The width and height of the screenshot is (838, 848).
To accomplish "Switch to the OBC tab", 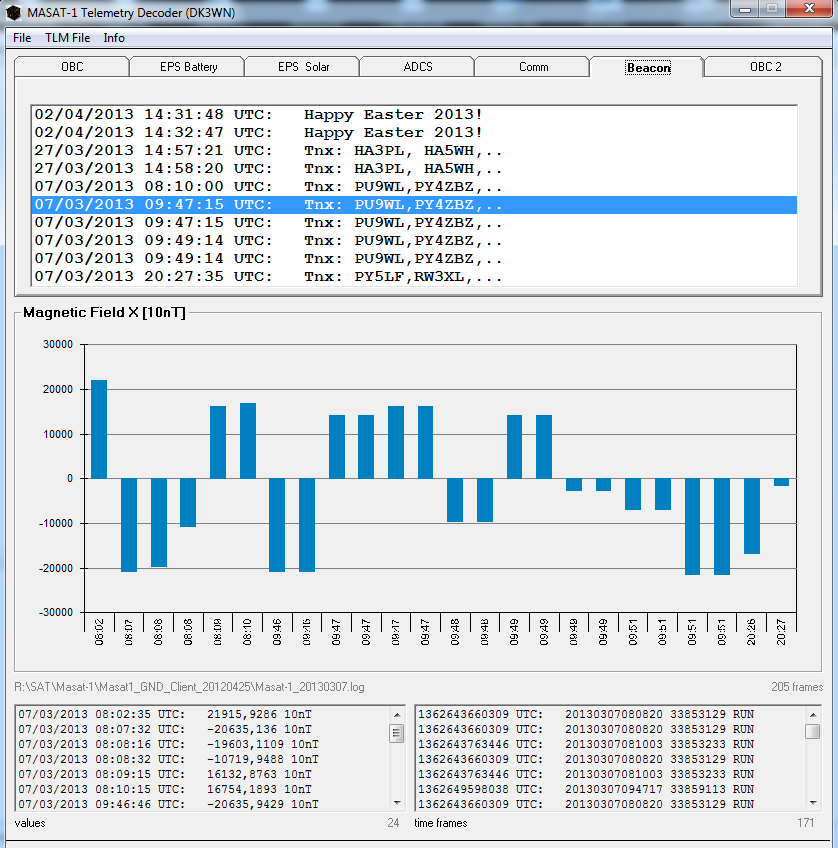I will [72, 67].
